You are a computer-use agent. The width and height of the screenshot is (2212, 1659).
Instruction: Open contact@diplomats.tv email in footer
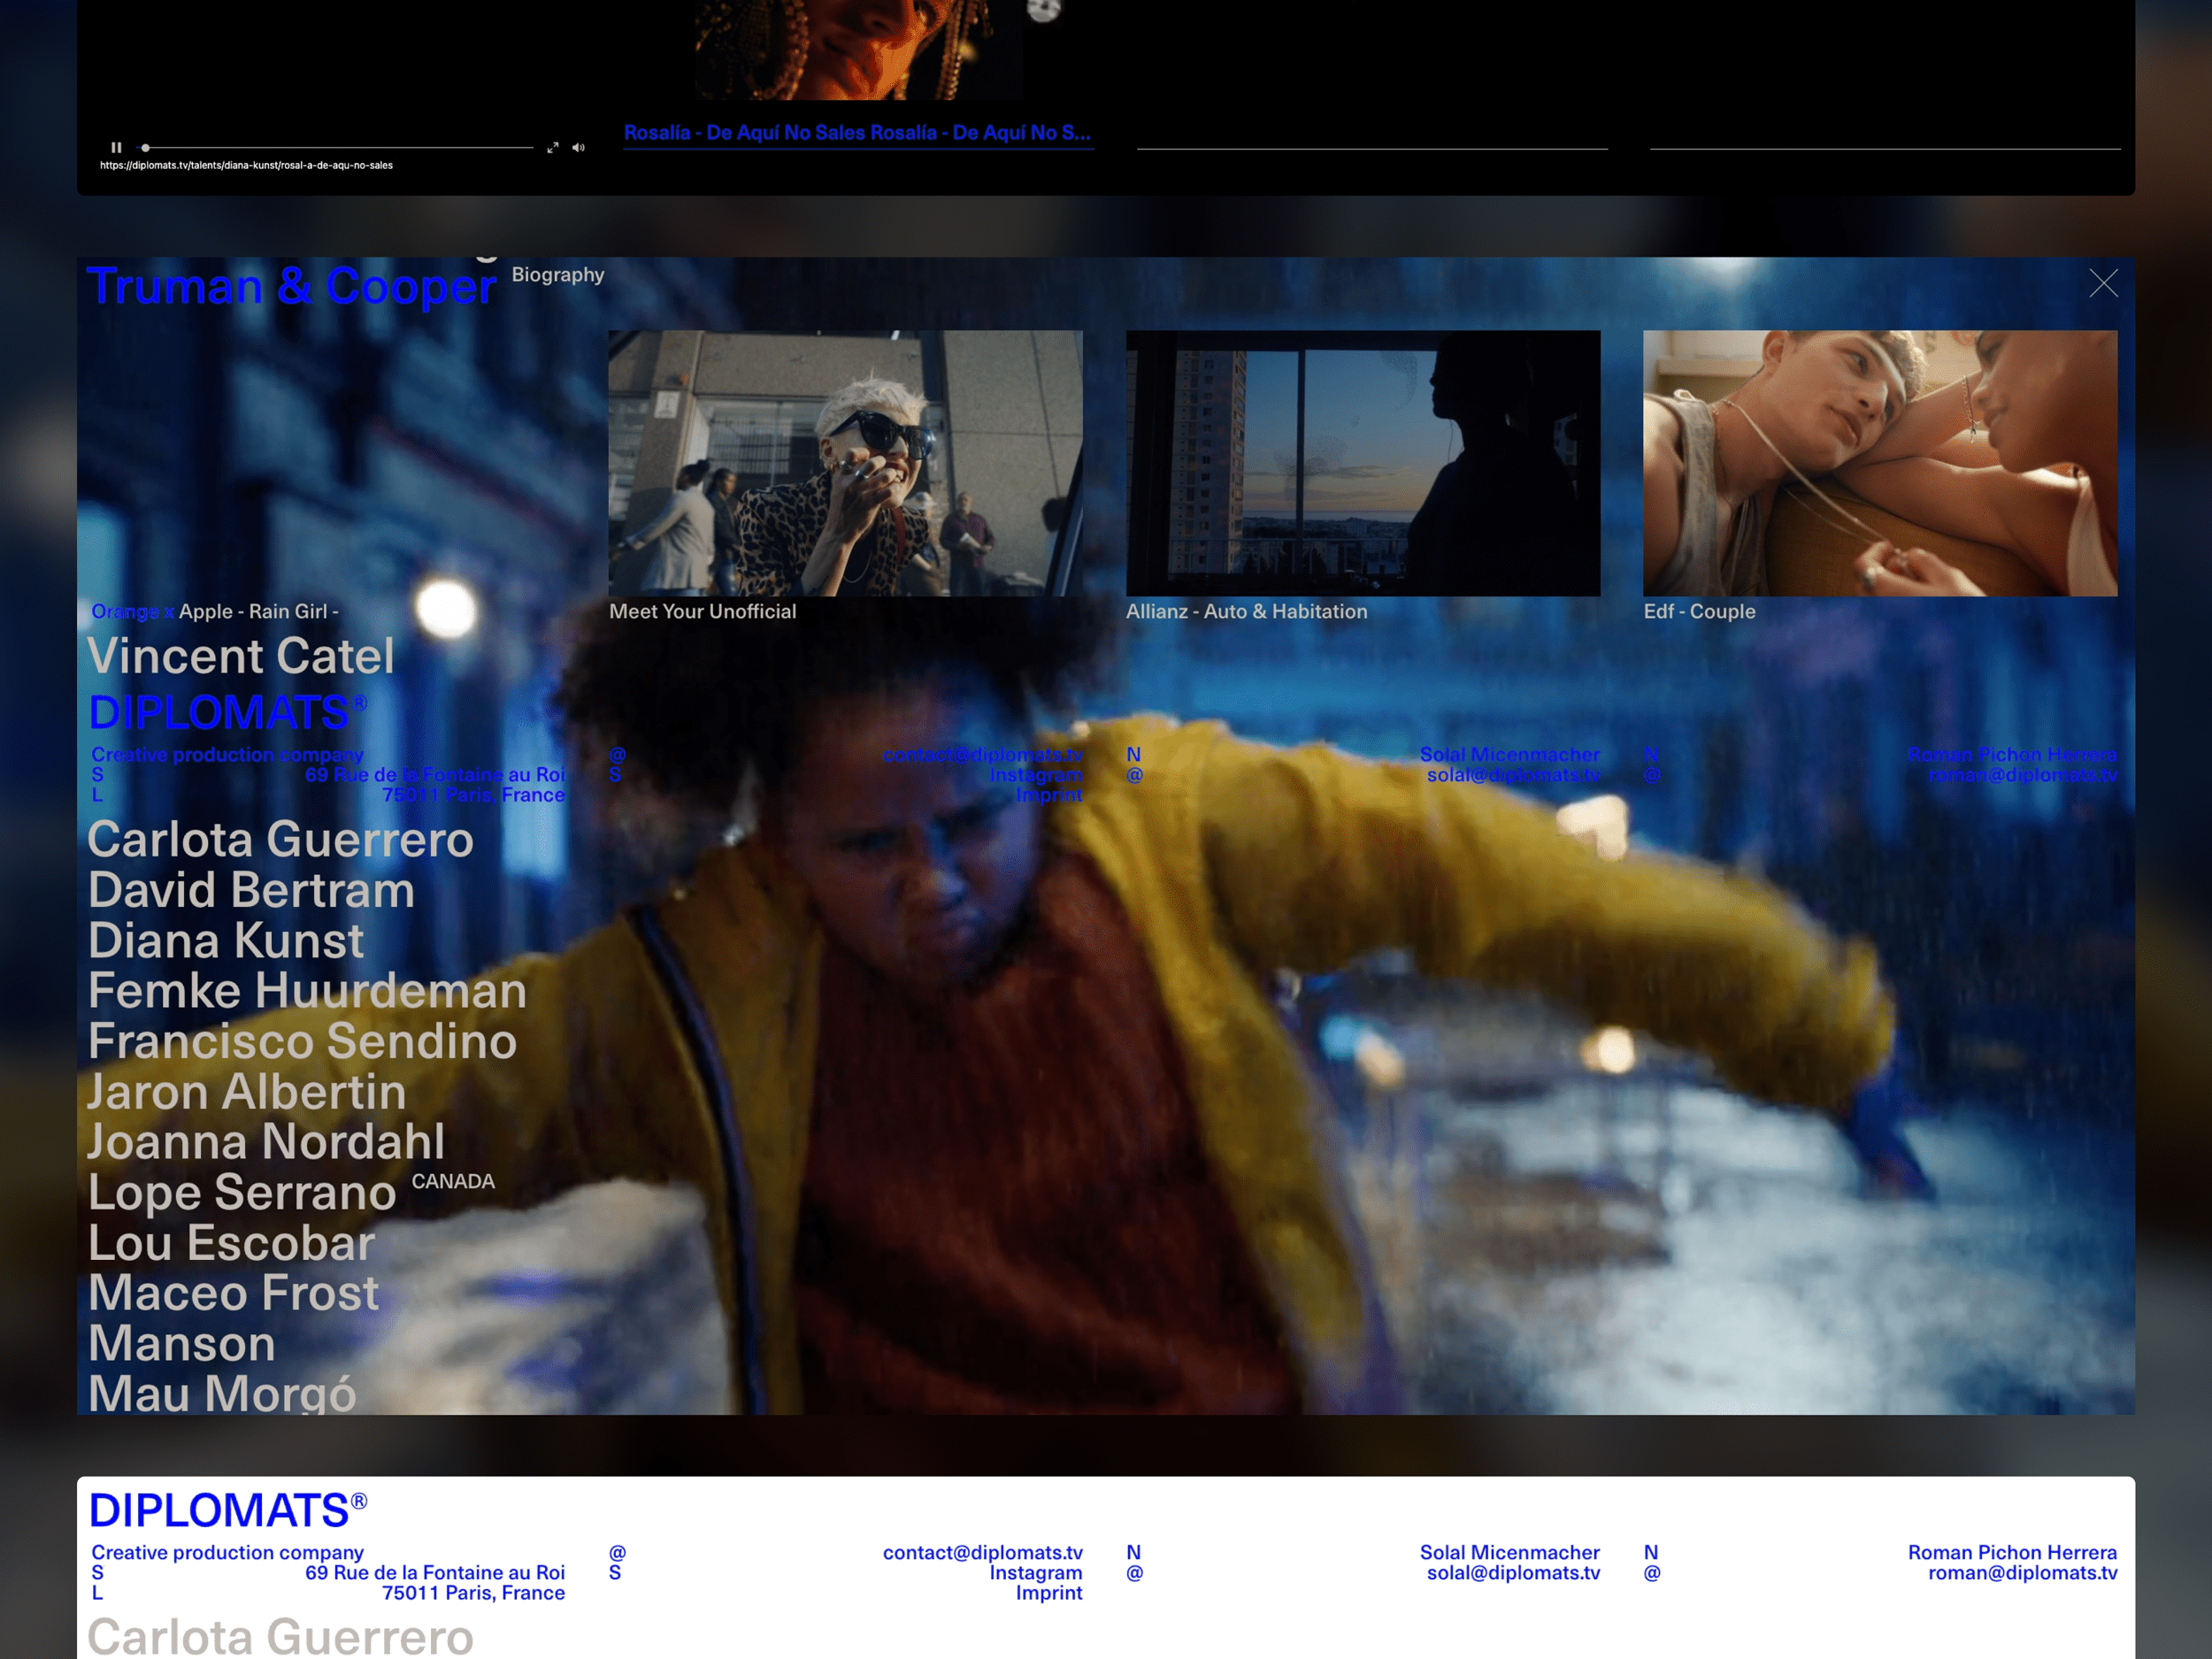tap(982, 1552)
